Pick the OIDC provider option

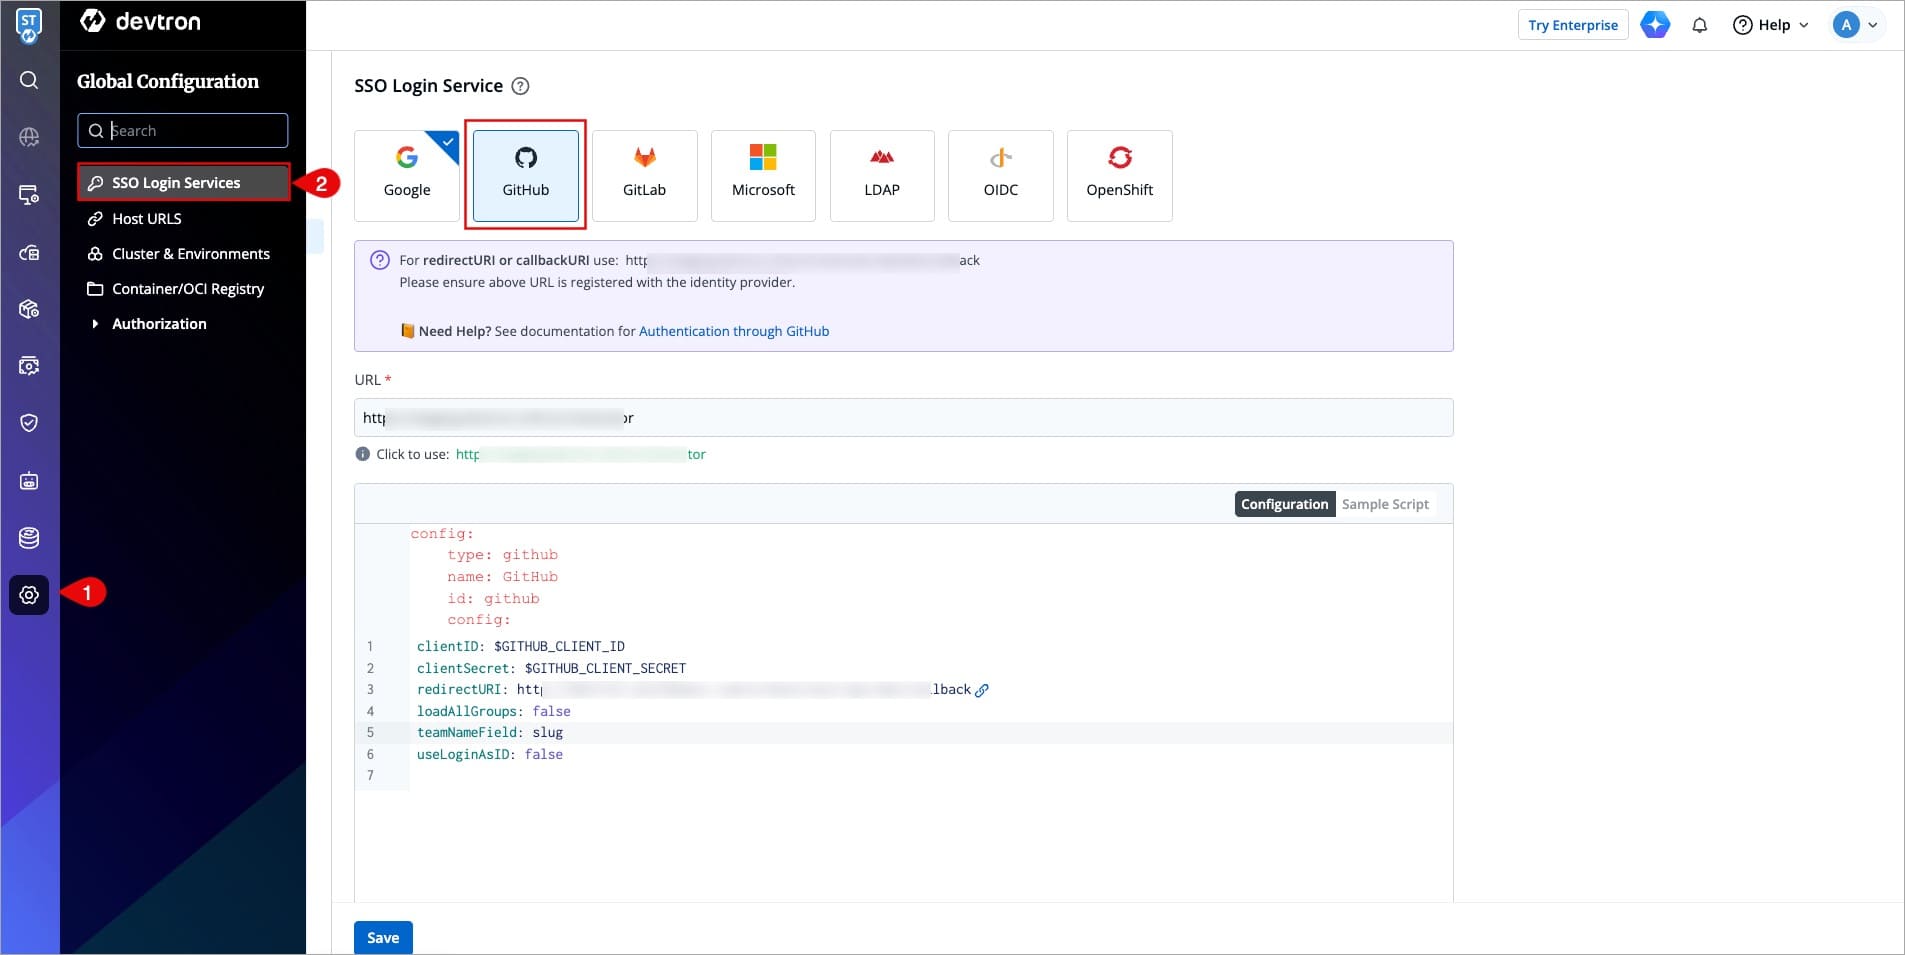[1000, 175]
